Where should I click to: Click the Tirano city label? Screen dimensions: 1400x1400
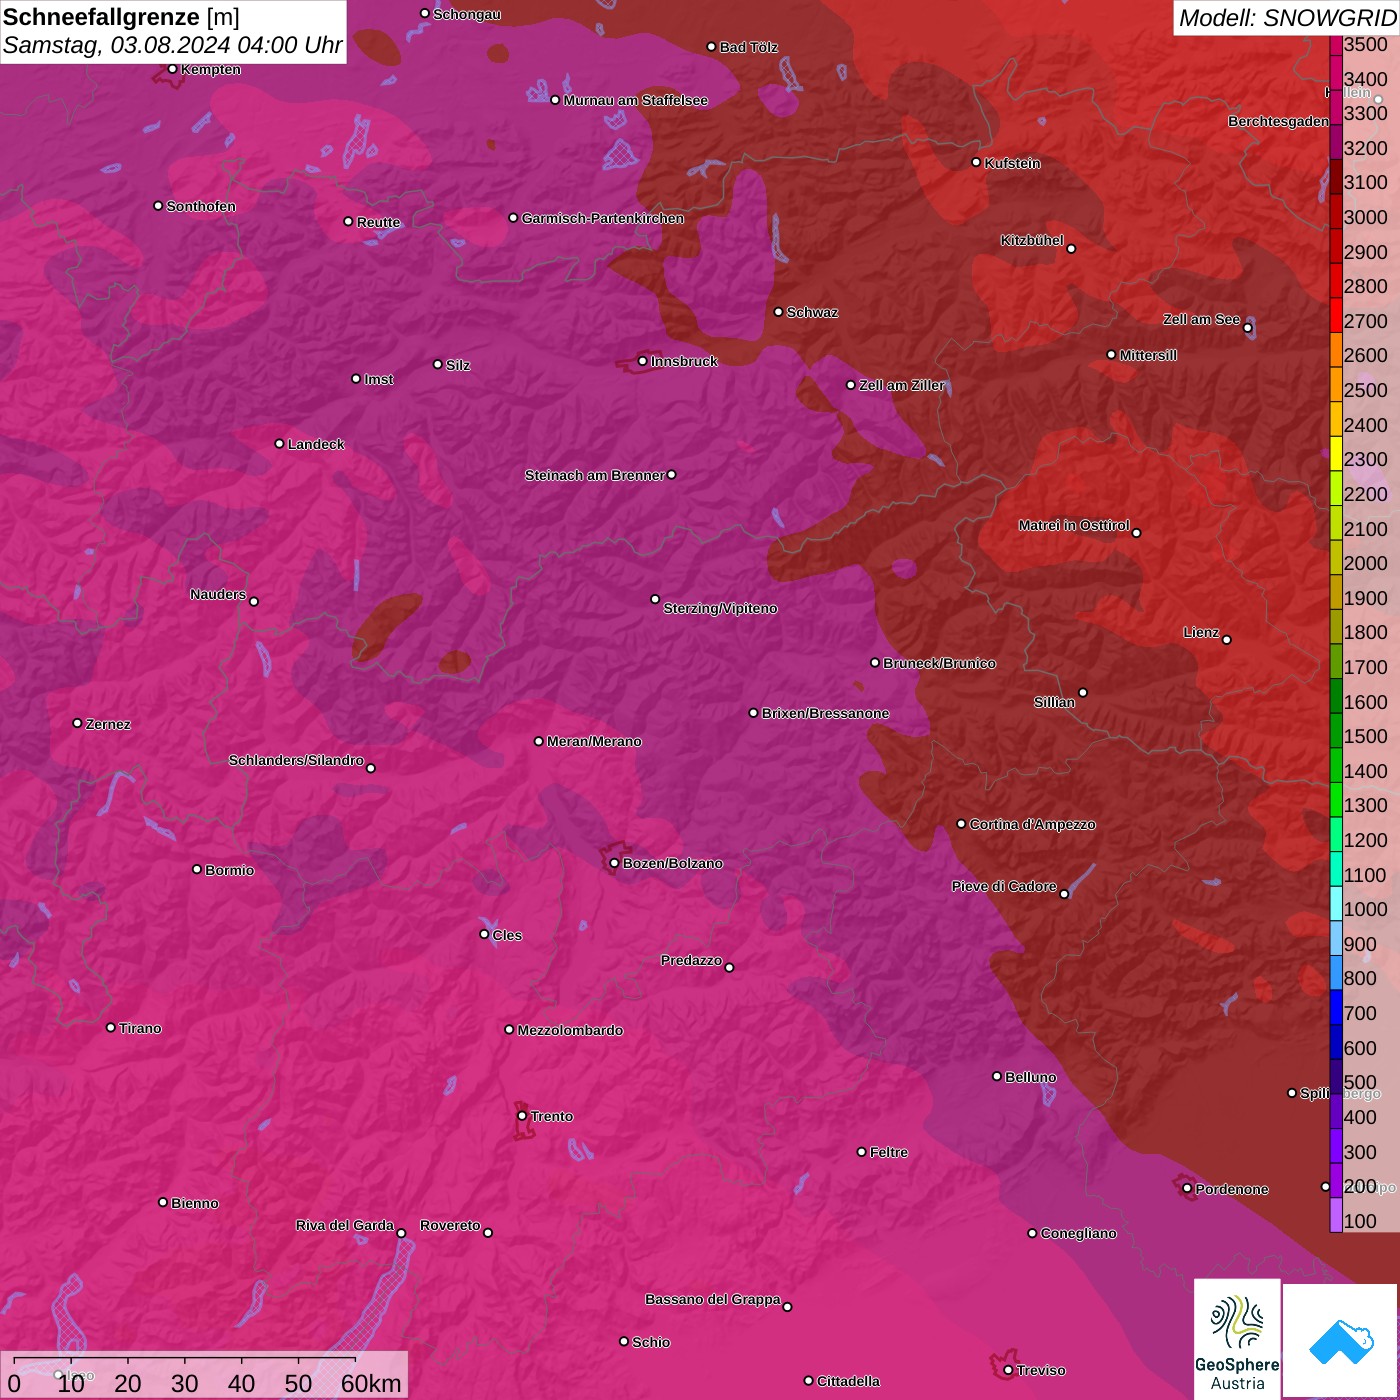click(x=140, y=1028)
